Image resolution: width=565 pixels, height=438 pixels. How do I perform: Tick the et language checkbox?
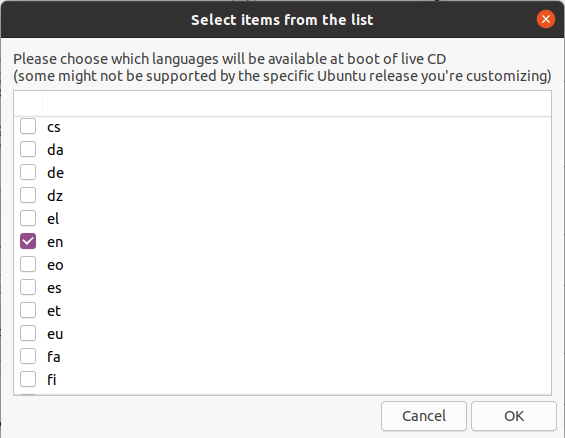pyautogui.click(x=28, y=310)
